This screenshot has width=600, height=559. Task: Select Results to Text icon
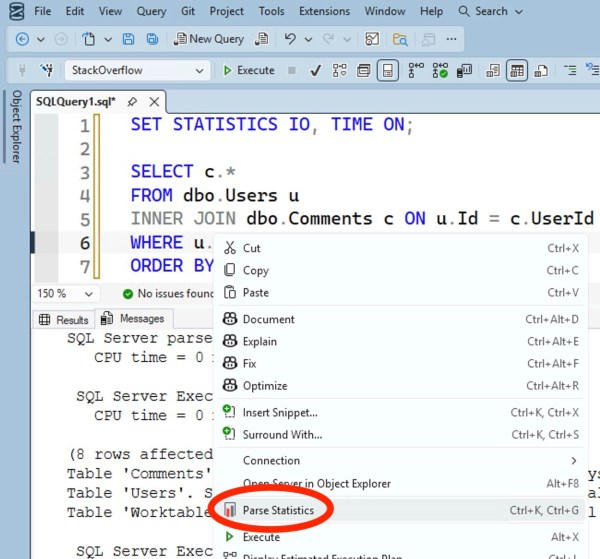492,70
